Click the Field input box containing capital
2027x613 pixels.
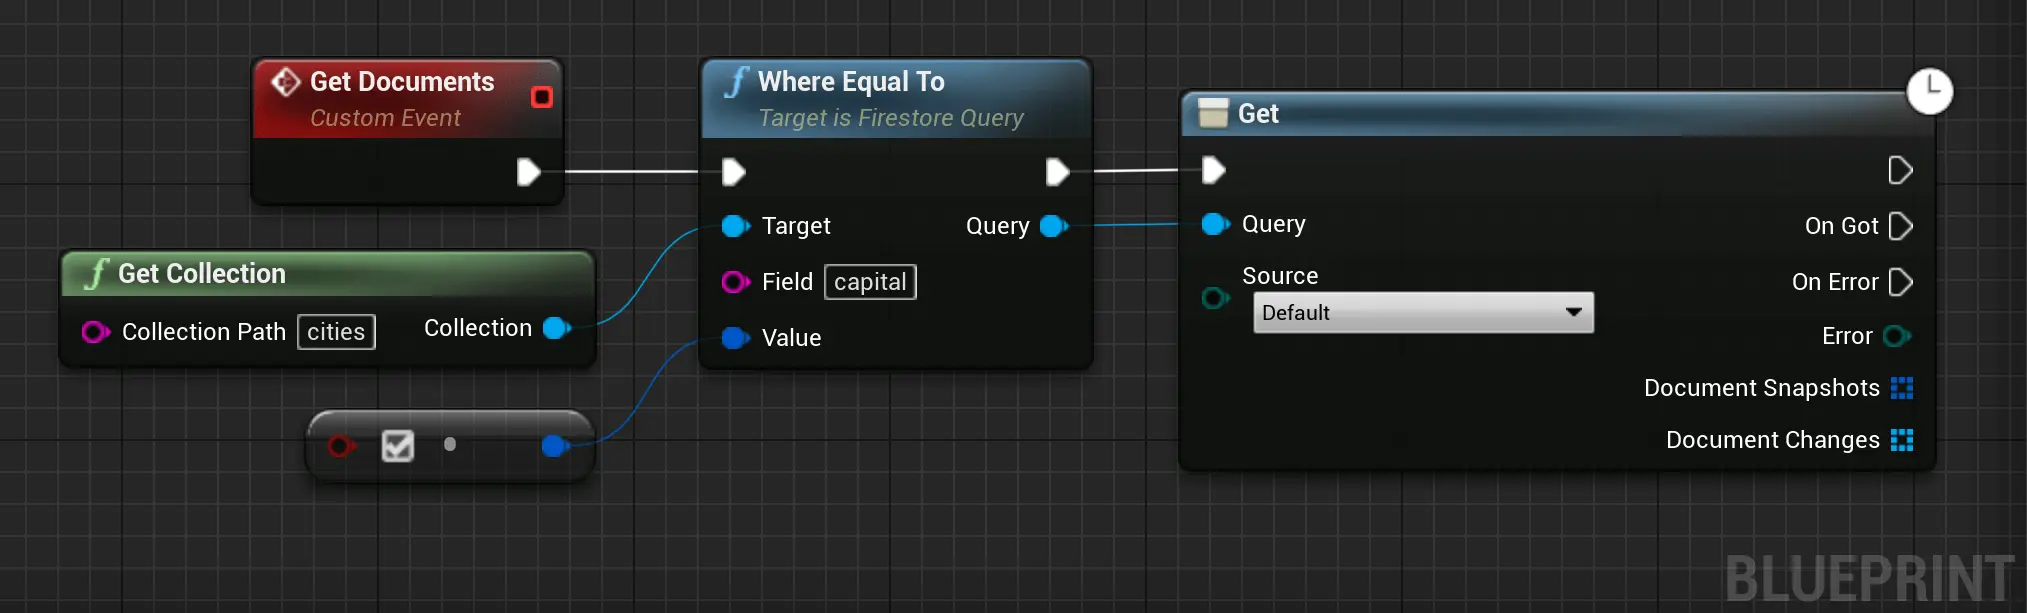point(869,282)
